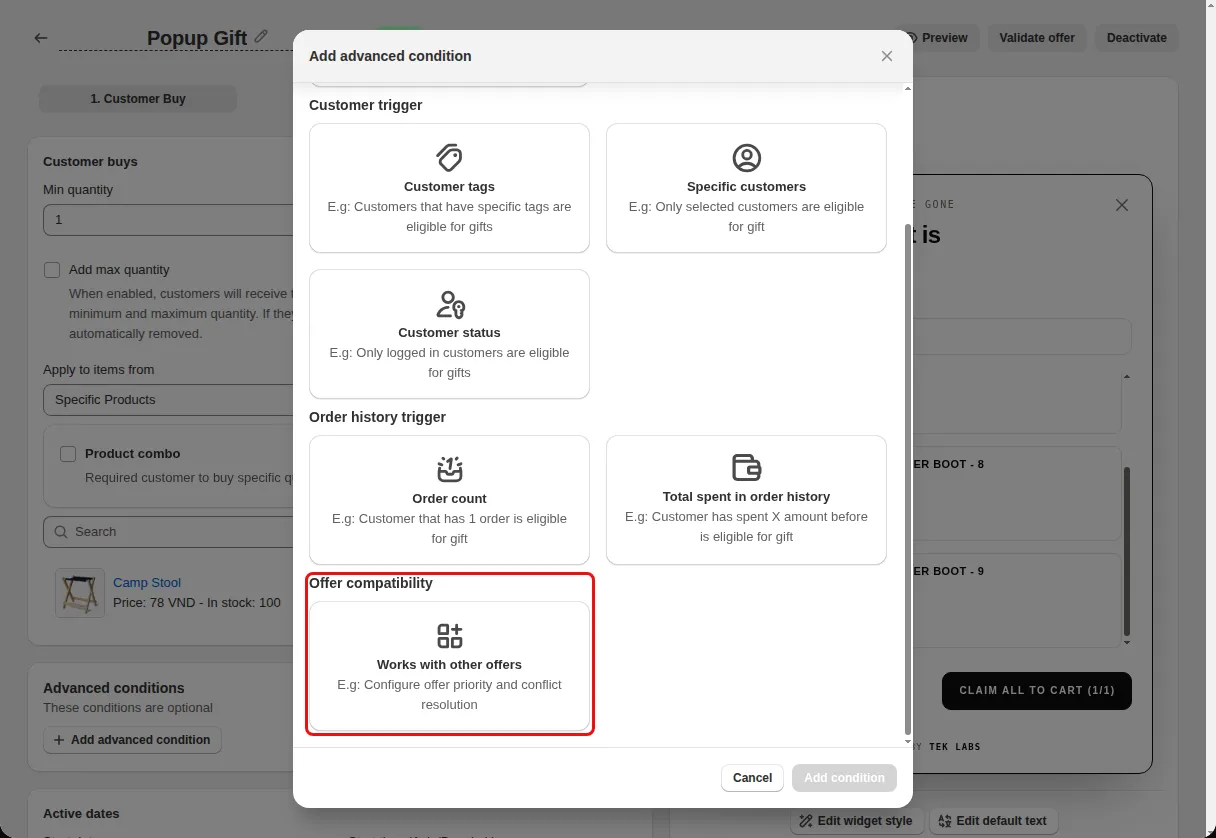Click the product Search field
Viewport: 1216px width, 838px height.
click(x=170, y=532)
